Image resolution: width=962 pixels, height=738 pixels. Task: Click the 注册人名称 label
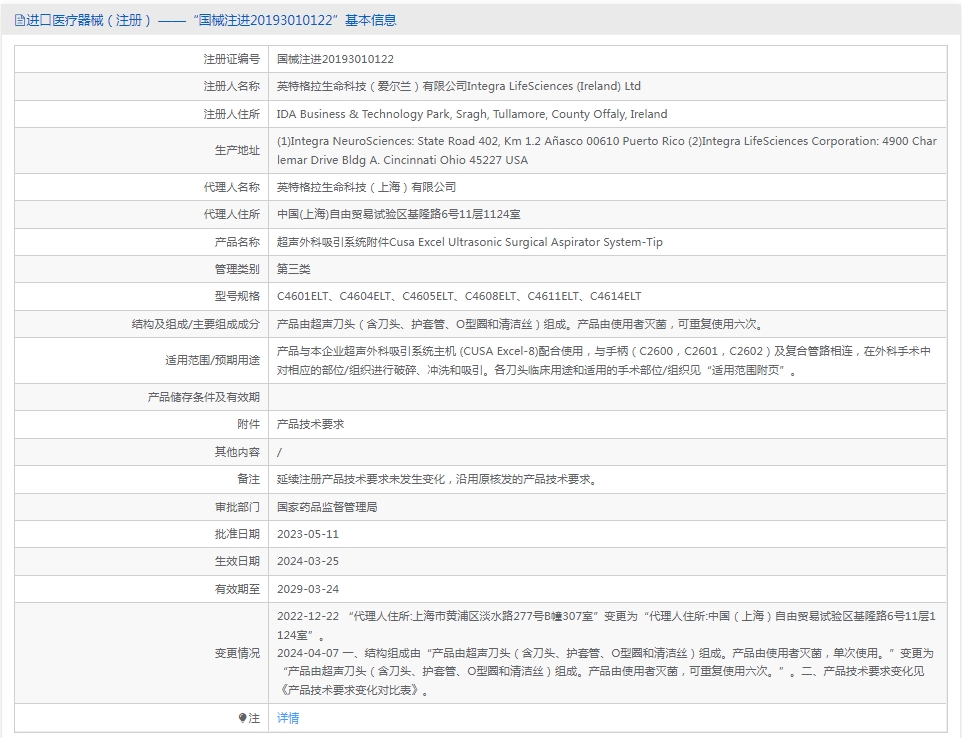tap(231, 86)
